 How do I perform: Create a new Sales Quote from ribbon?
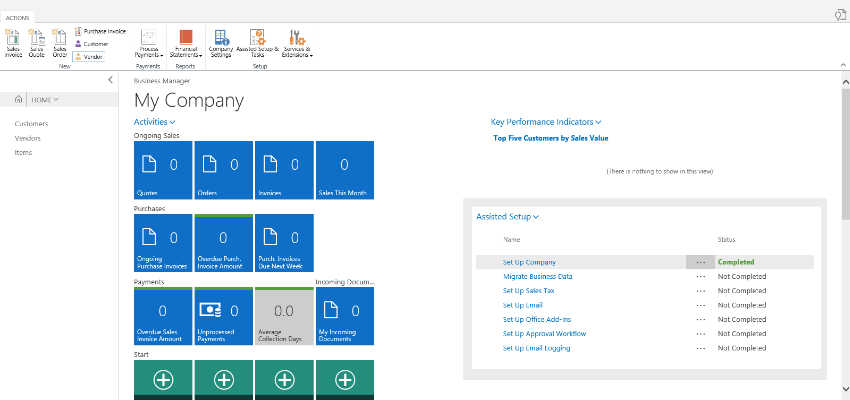(x=37, y=43)
